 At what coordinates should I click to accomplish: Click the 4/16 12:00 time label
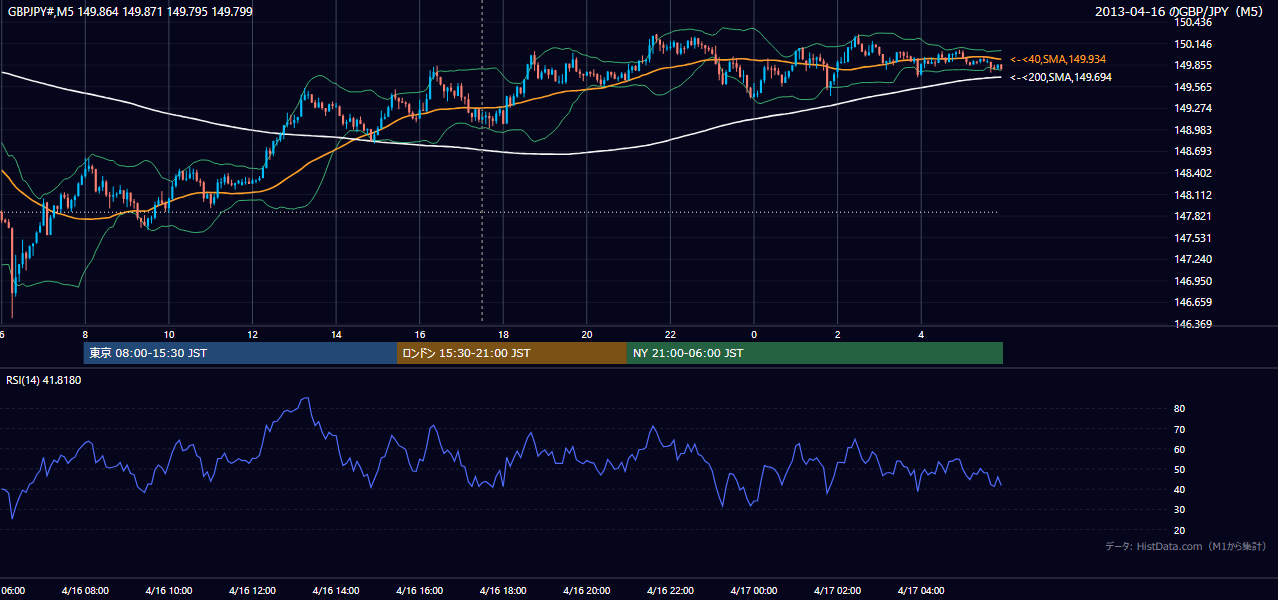252,591
